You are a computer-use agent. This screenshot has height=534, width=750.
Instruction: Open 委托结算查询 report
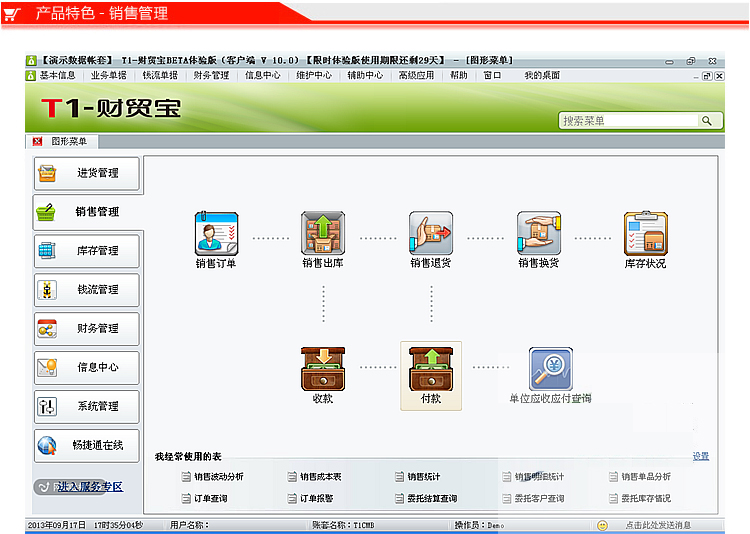426,499
